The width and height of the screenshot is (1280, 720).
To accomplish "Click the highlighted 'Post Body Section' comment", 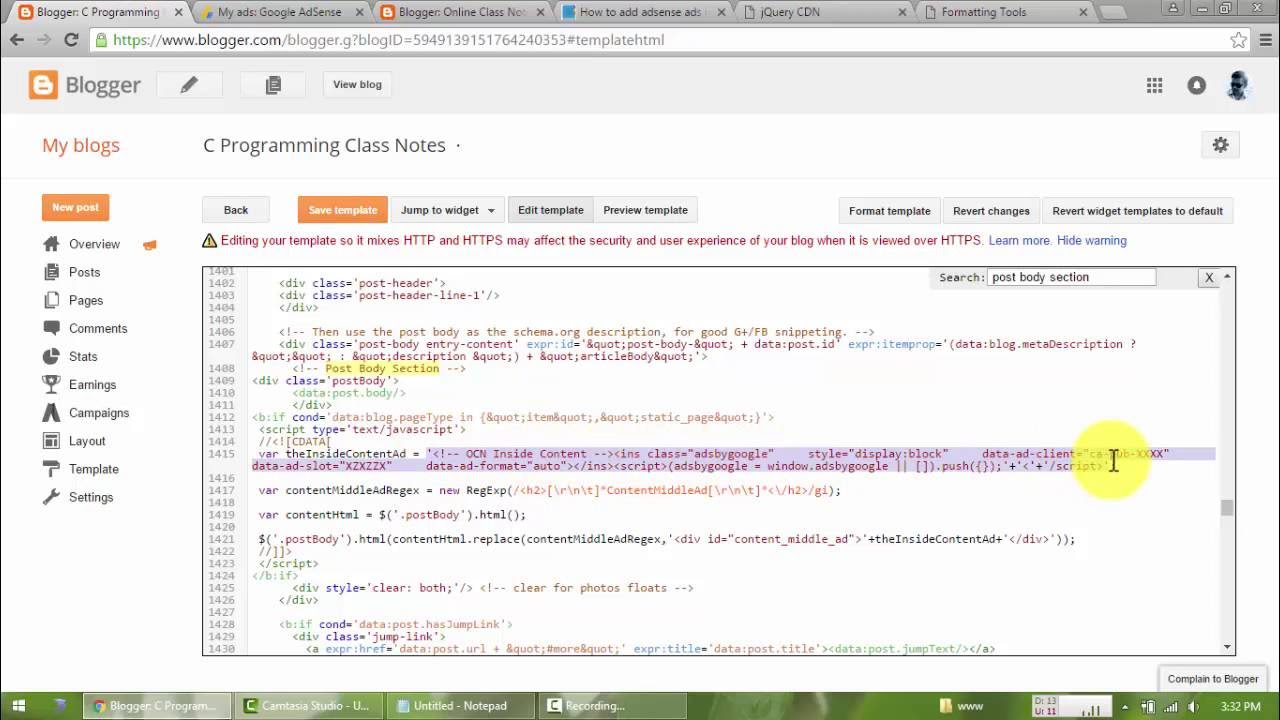I will pos(382,368).
